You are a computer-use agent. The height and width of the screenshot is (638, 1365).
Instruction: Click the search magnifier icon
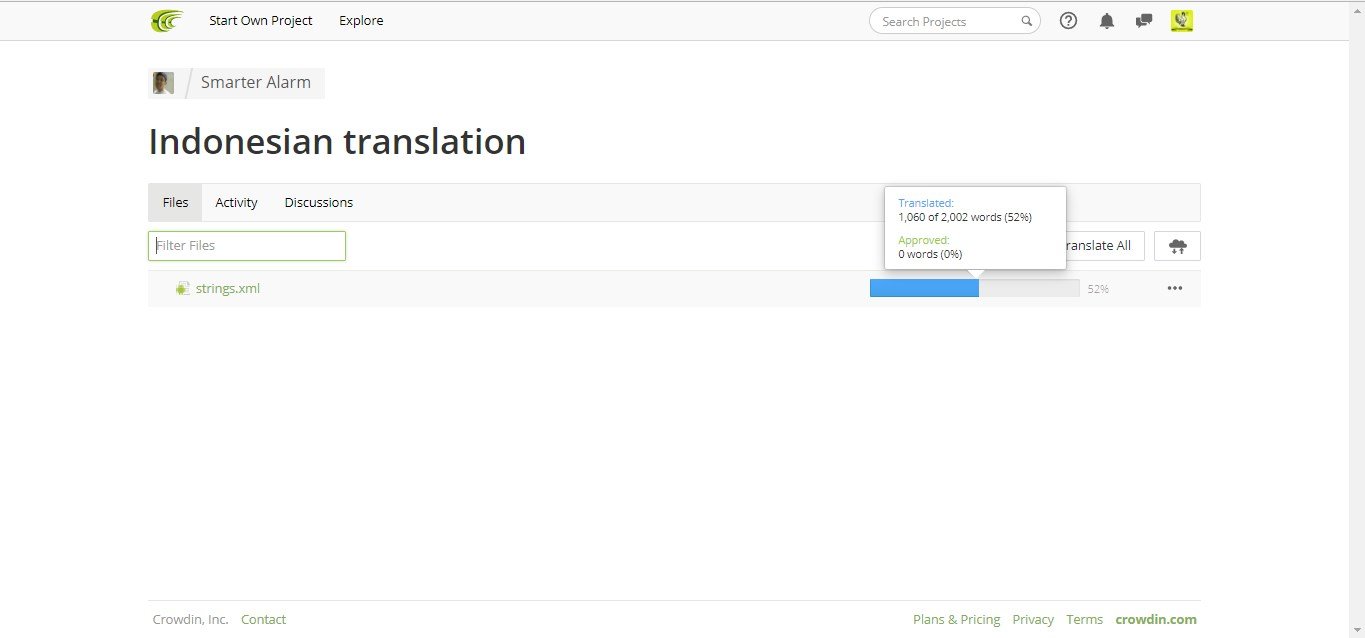click(x=1026, y=21)
